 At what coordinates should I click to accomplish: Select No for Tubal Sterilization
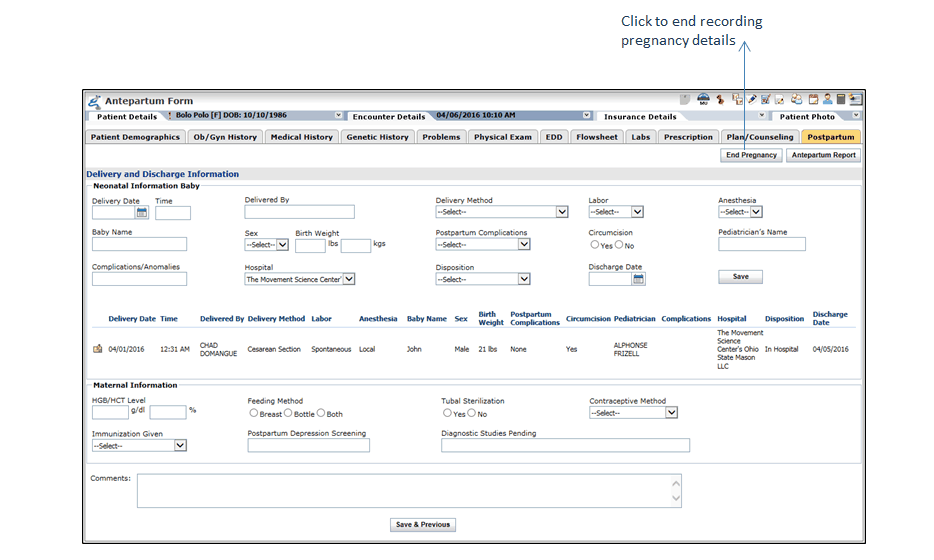click(472, 413)
